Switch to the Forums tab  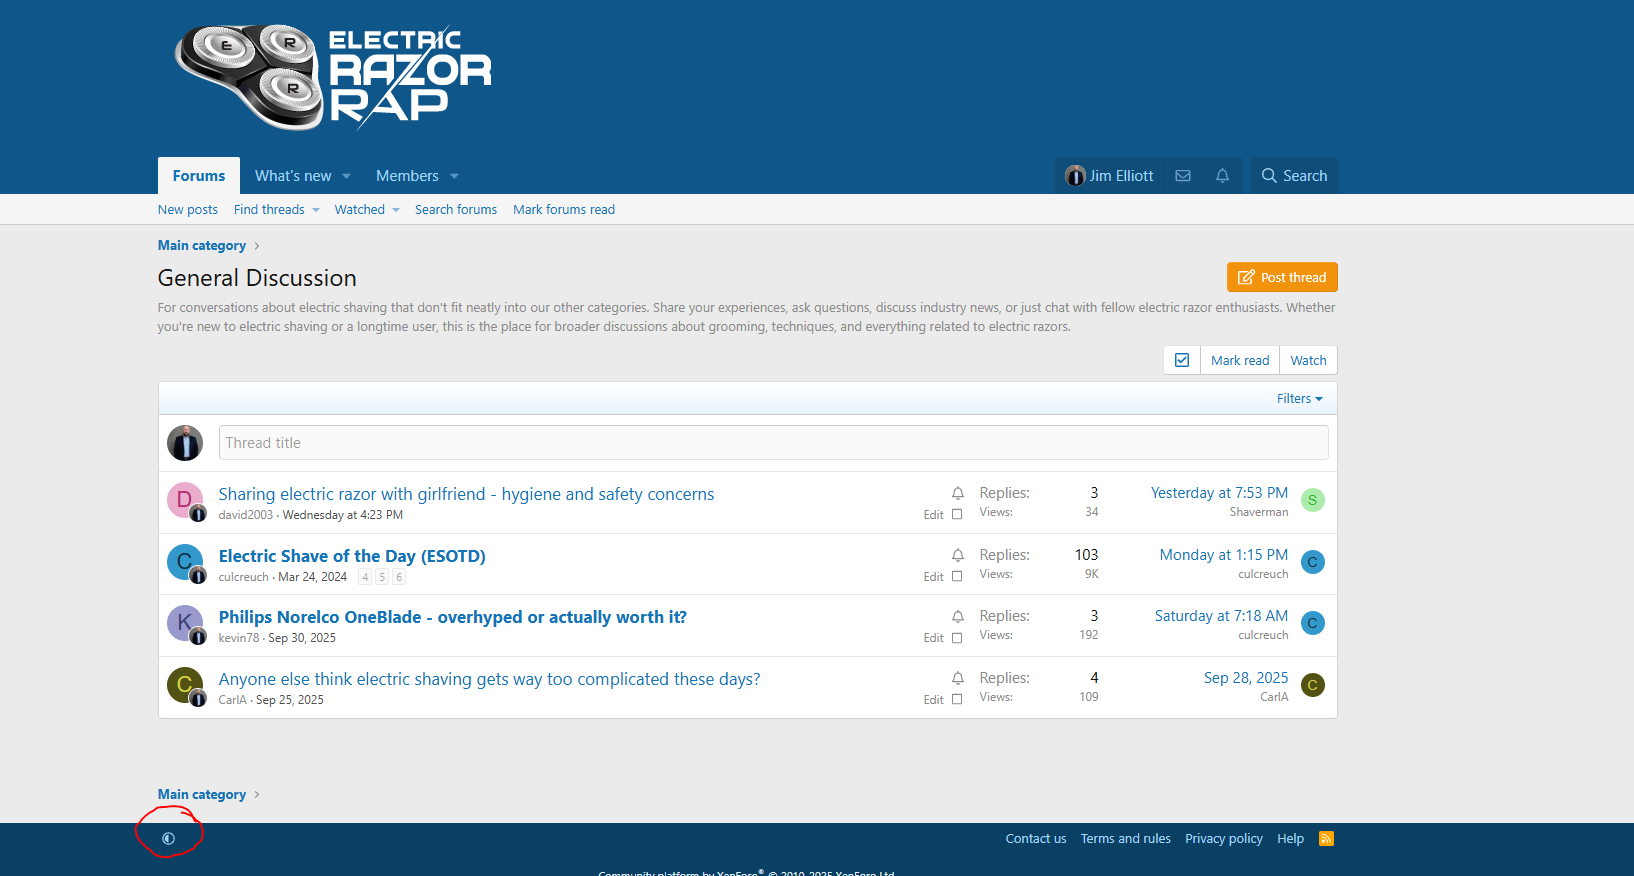click(x=199, y=176)
